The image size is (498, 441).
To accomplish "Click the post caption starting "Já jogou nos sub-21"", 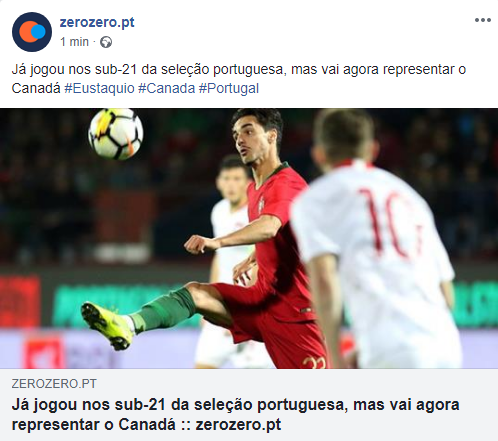I will (x=239, y=79).
